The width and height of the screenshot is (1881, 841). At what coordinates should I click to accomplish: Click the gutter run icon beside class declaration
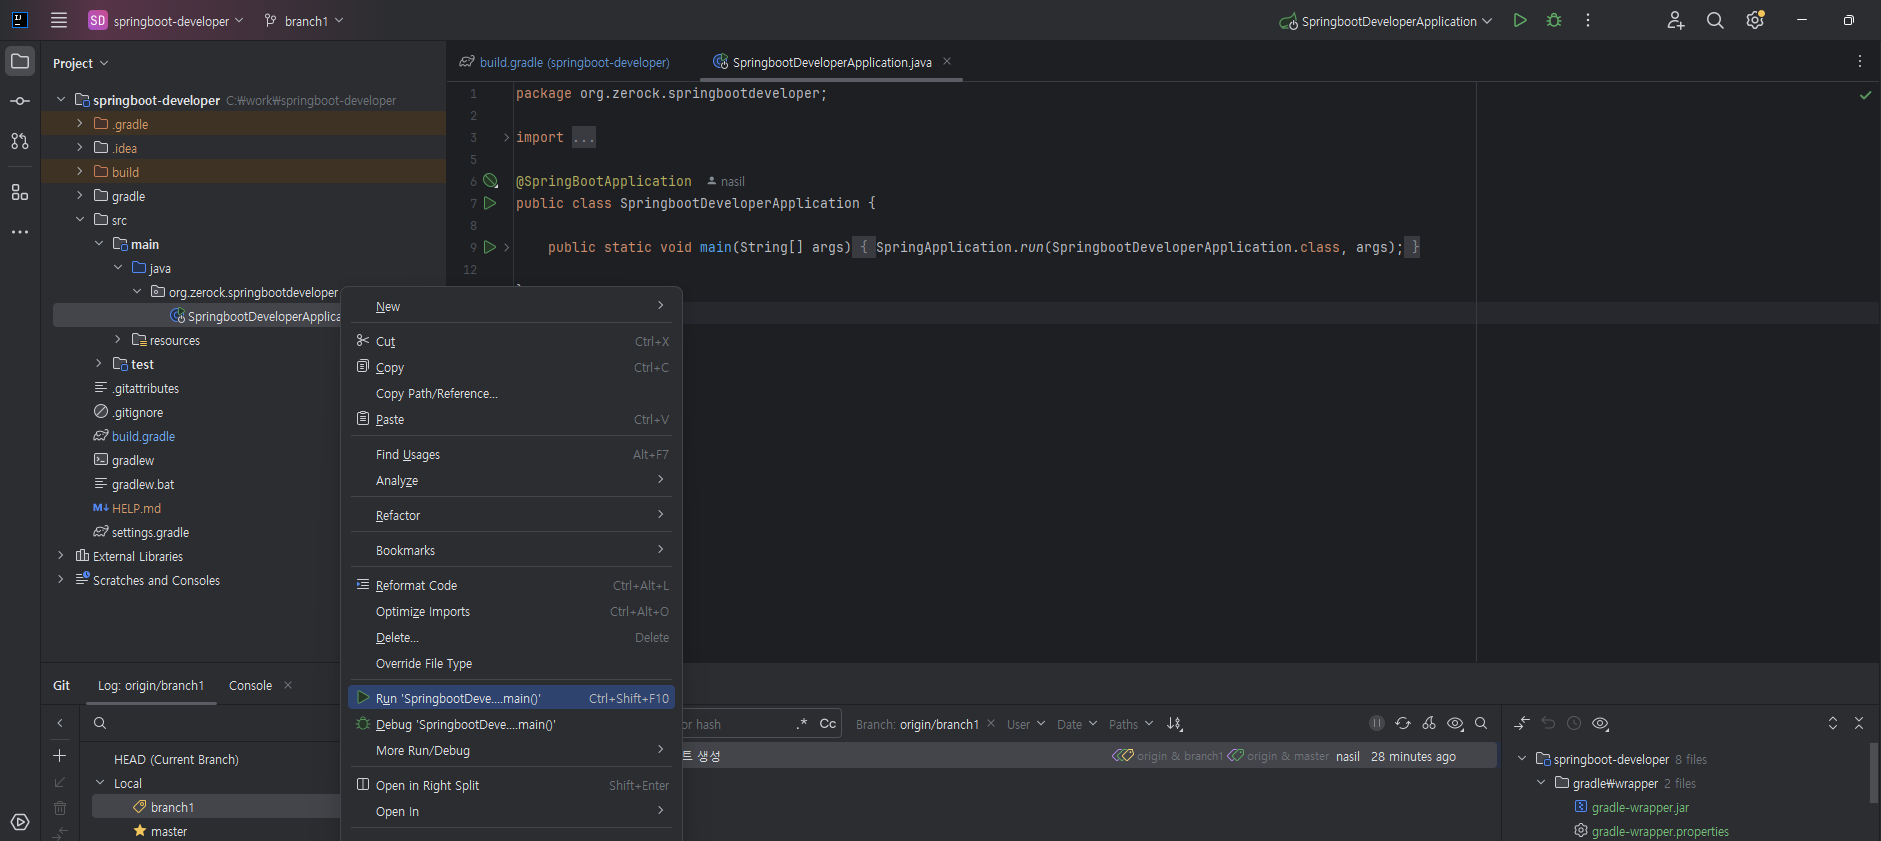[x=490, y=203]
